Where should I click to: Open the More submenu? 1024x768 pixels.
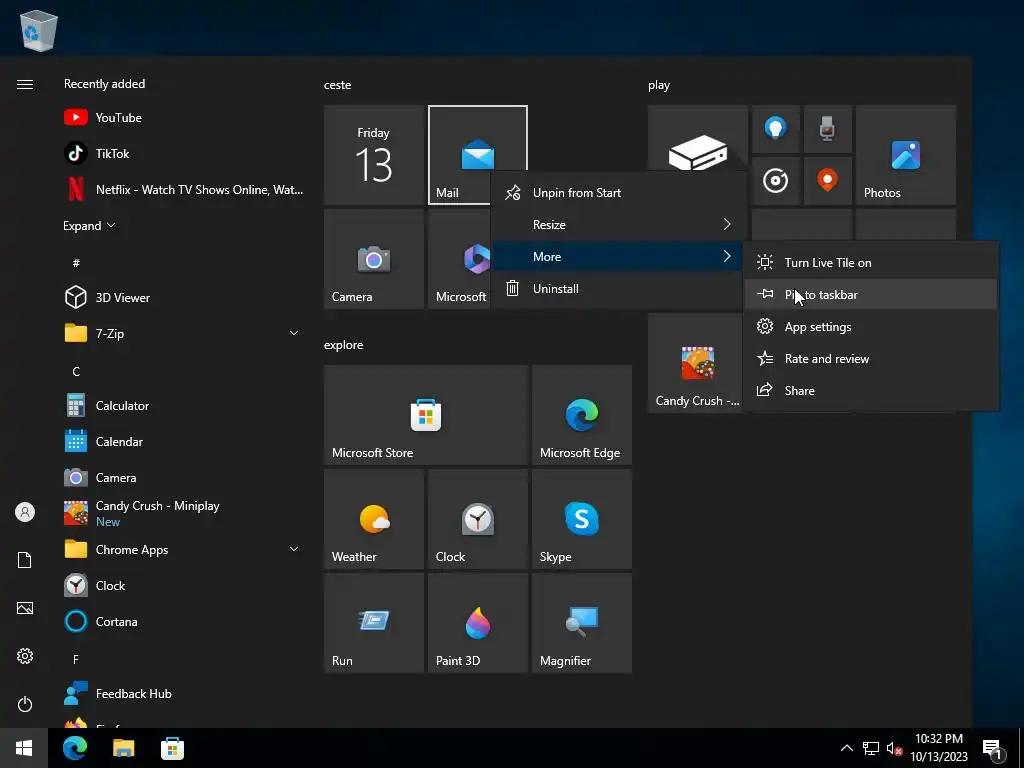[618, 257]
